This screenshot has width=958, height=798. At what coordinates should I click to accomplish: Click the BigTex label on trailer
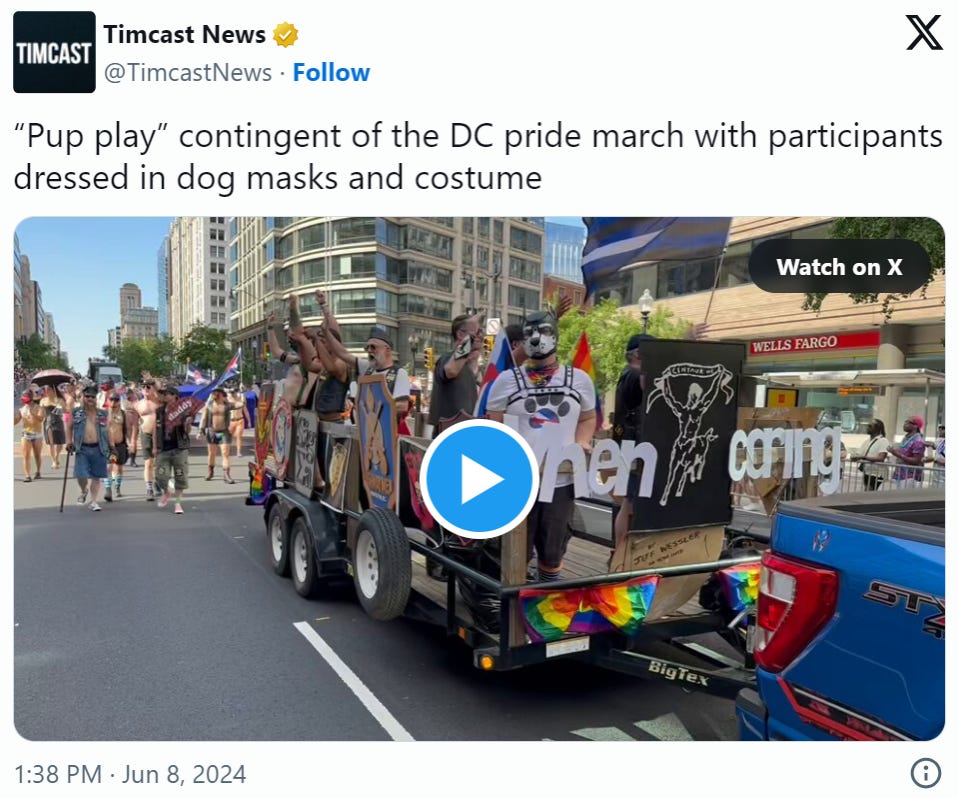(678, 673)
